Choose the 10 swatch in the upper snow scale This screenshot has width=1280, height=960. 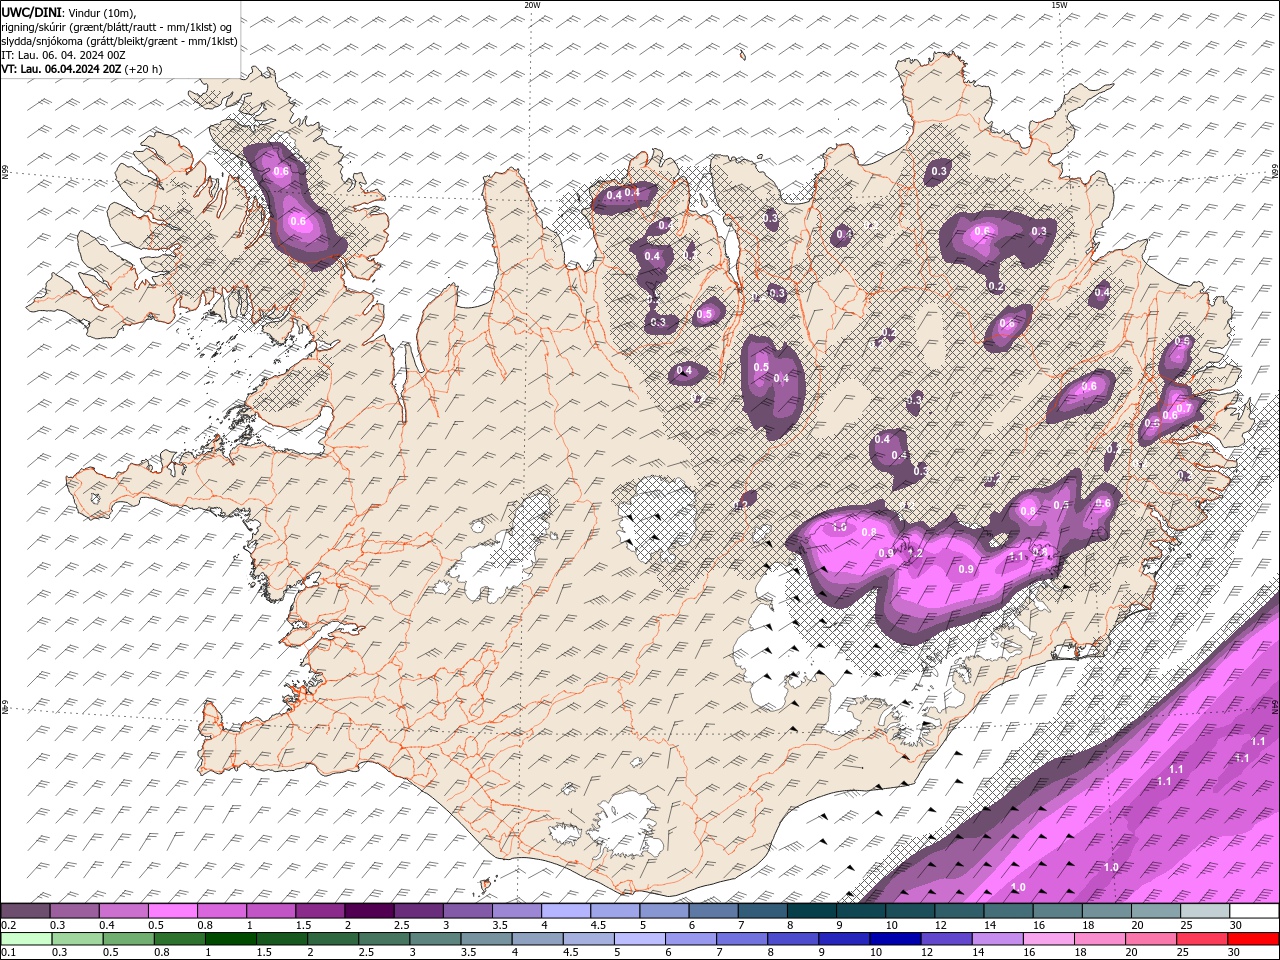[910, 911]
